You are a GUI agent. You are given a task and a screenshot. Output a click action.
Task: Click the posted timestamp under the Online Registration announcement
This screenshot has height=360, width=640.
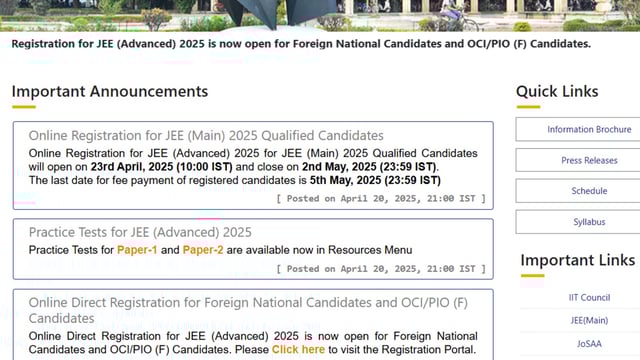[x=381, y=199]
